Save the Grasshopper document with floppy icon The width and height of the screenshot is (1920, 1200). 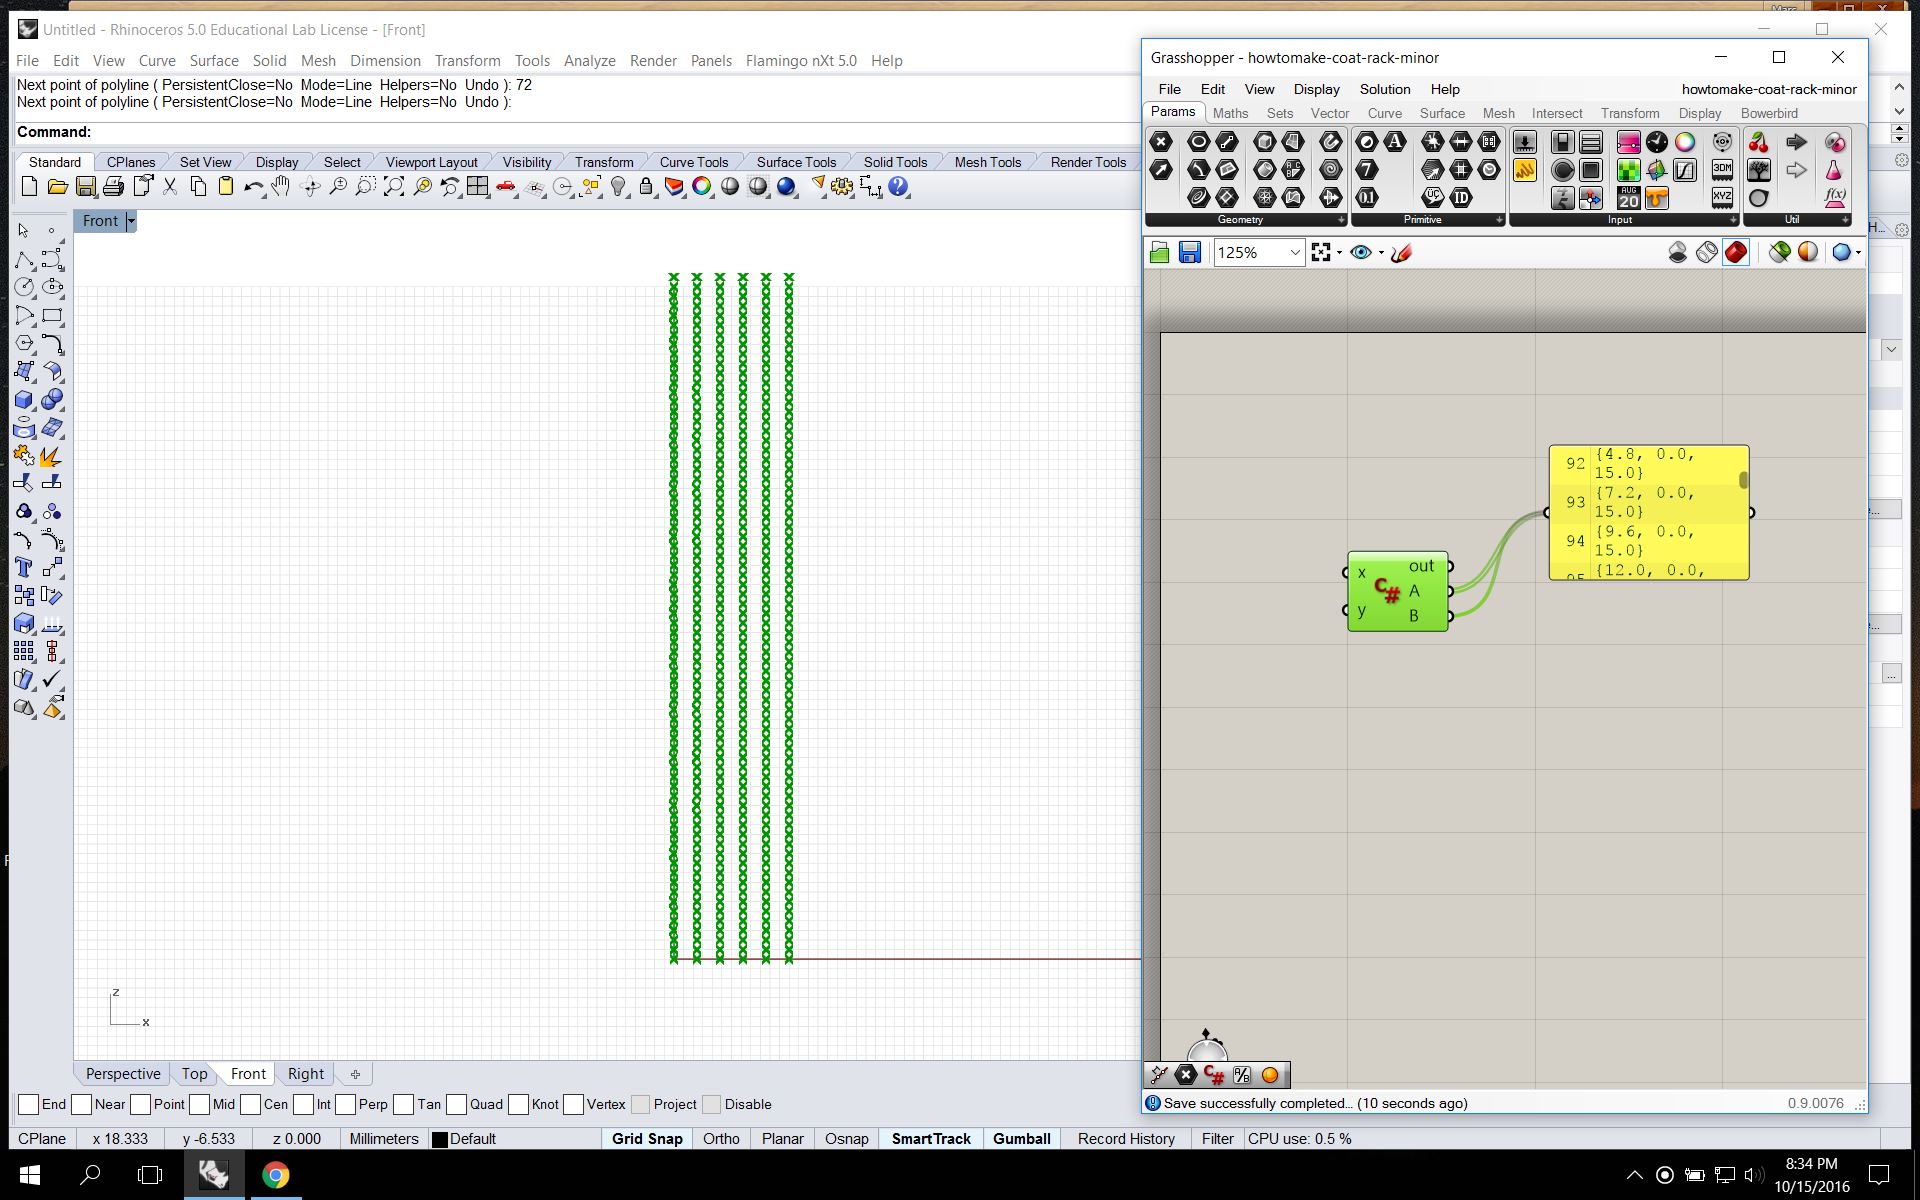(1189, 252)
